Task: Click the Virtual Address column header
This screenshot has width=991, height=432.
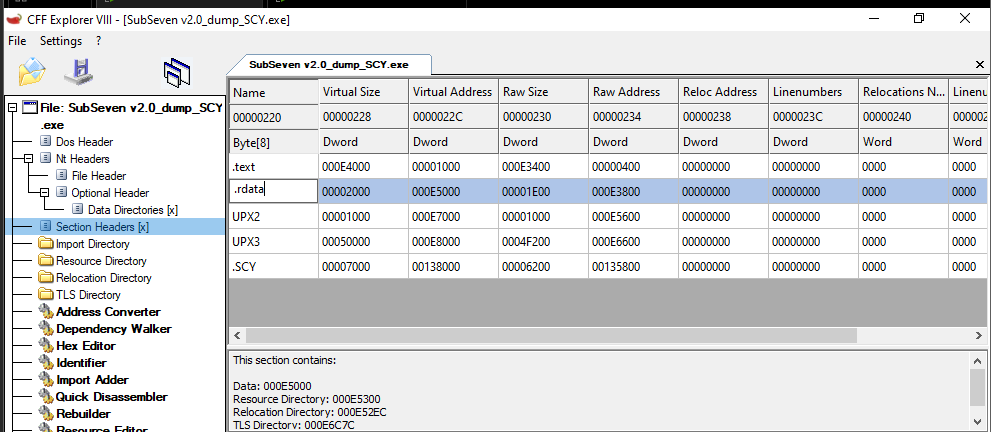Action: [x=452, y=92]
